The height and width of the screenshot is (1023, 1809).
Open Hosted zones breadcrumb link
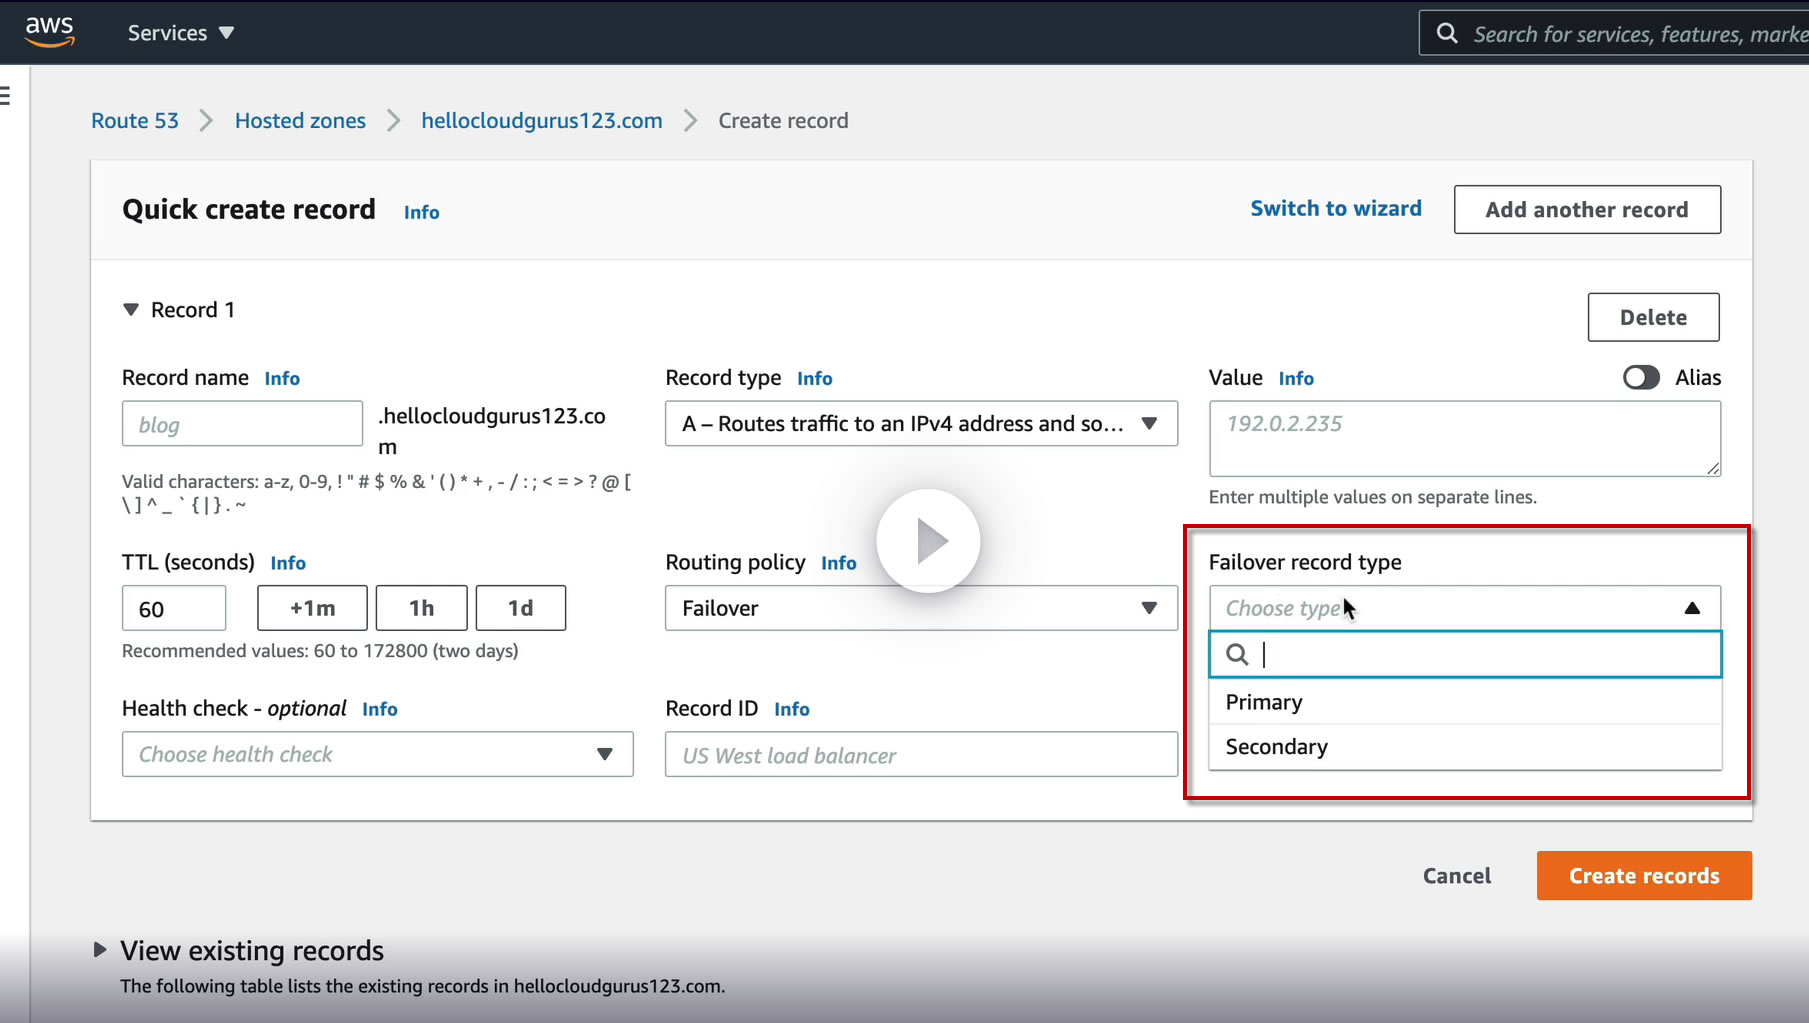pyautogui.click(x=300, y=121)
